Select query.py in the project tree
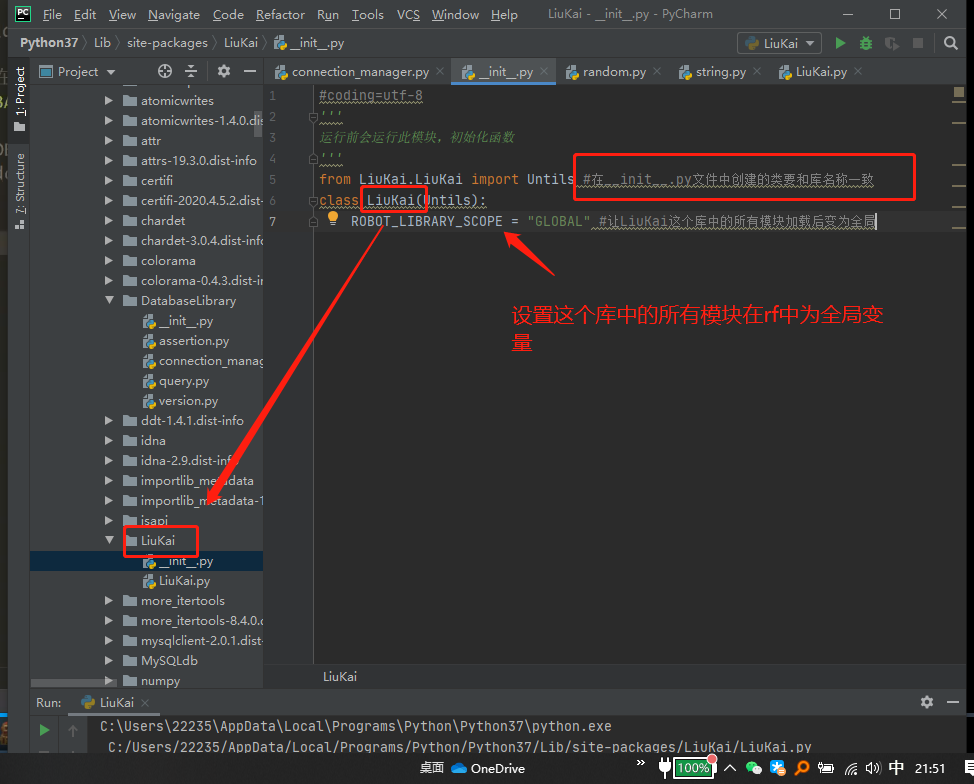The width and height of the screenshot is (974, 784). pos(184,381)
